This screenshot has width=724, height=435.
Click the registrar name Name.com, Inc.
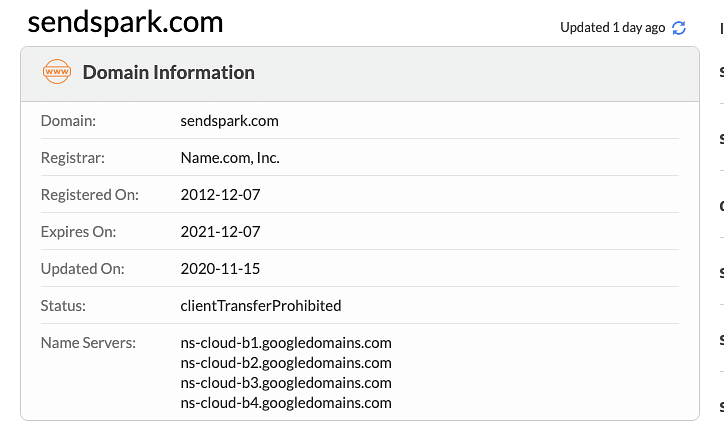click(x=230, y=158)
